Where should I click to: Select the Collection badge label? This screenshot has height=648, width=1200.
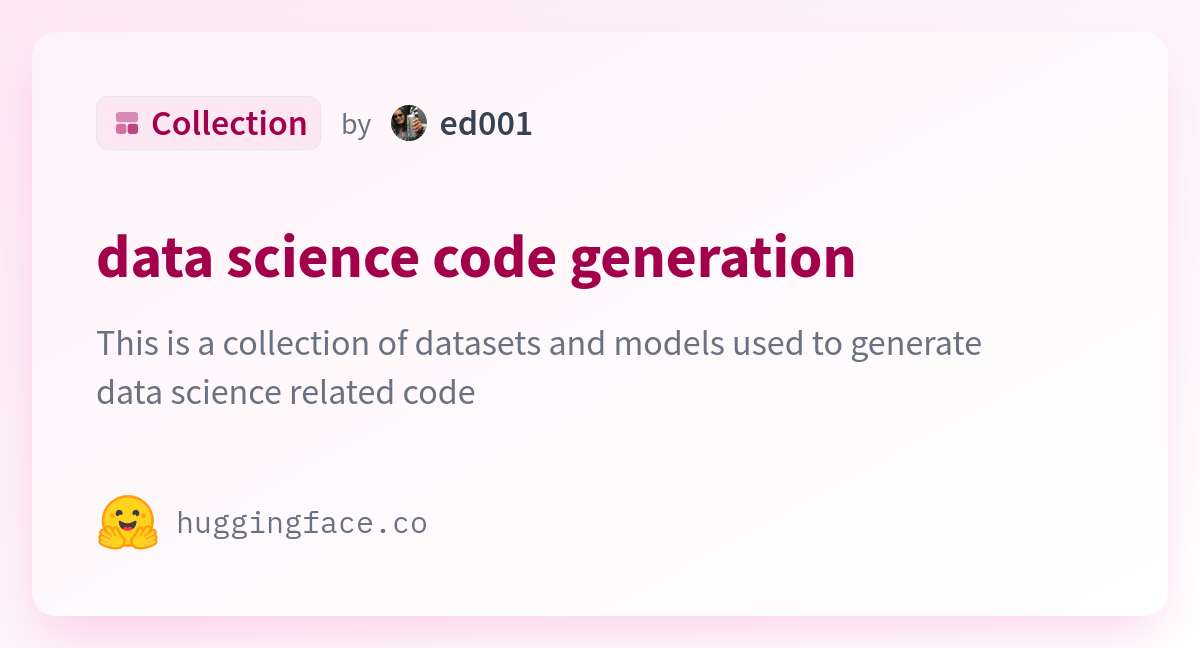pos(229,124)
